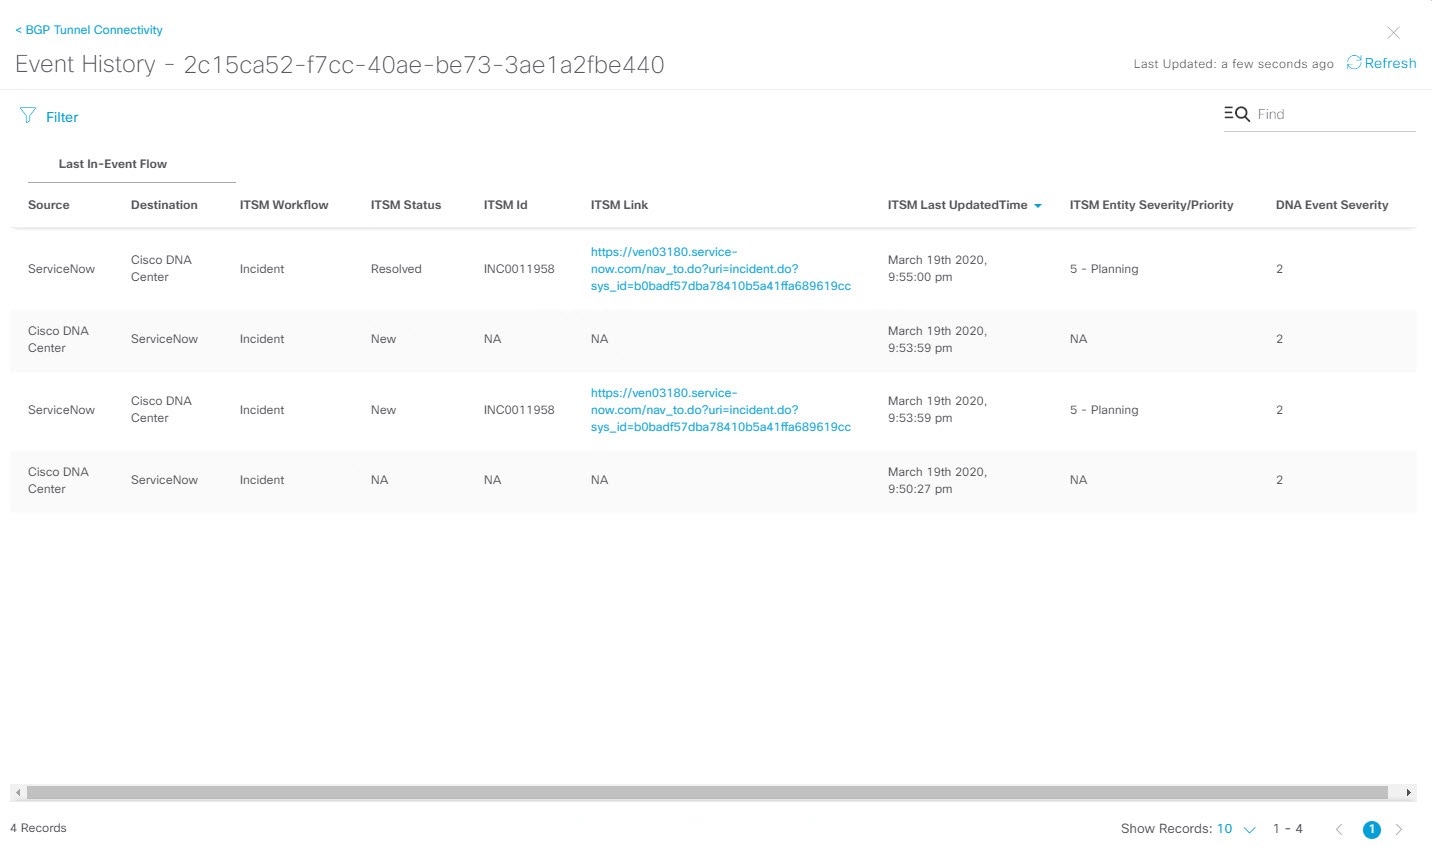Sort by the ITSM Status column header
This screenshot has height=862, width=1432.
pyautogui.click(x=406, y=205)
